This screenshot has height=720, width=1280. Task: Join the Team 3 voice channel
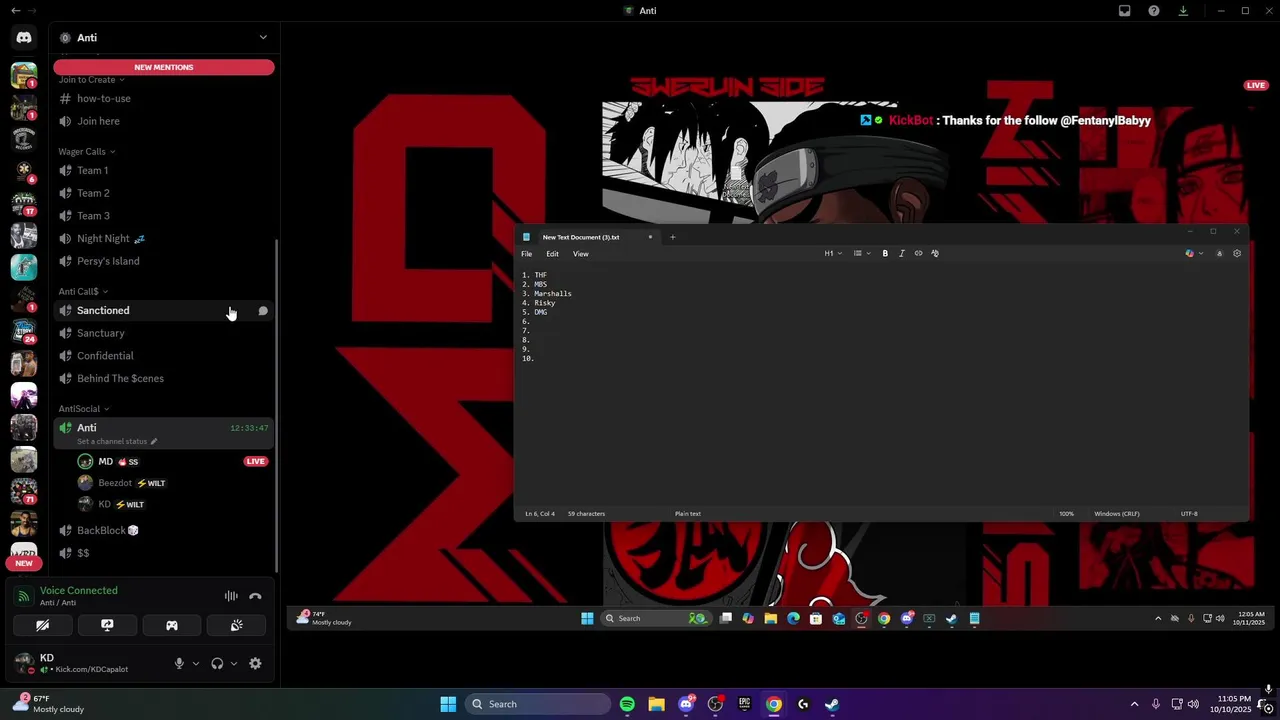(x=164, y=216)
